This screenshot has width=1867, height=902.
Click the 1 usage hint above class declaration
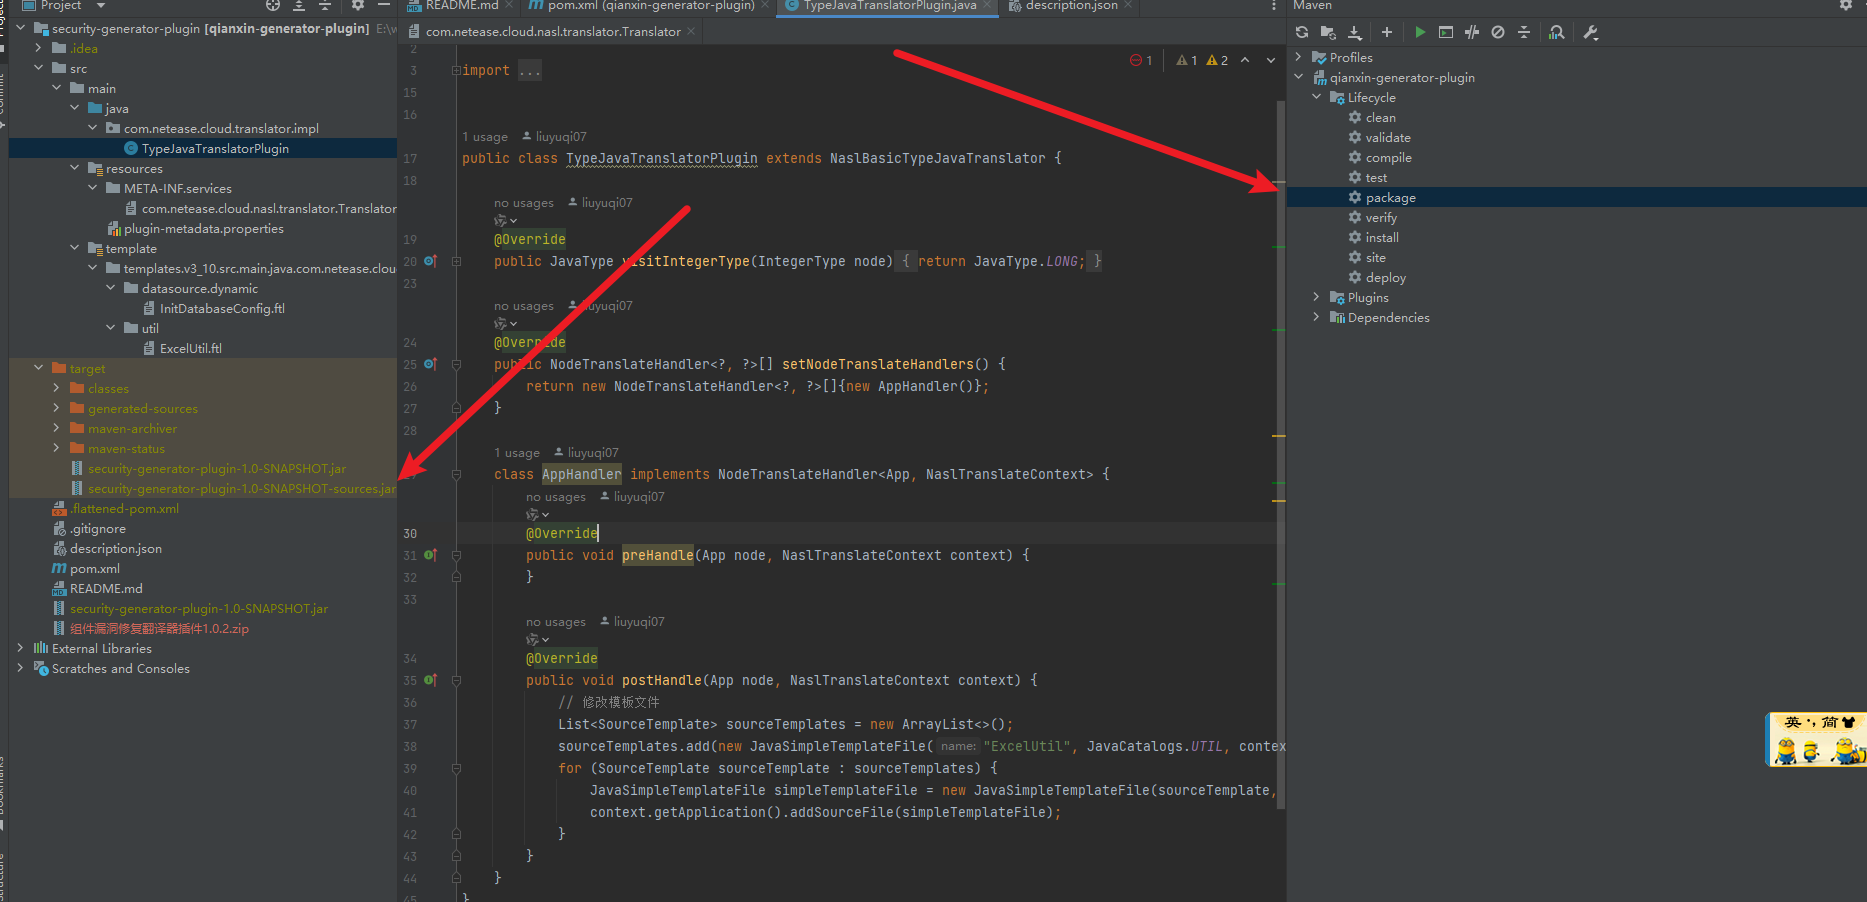pyautogui.click(x=485, y=137)
